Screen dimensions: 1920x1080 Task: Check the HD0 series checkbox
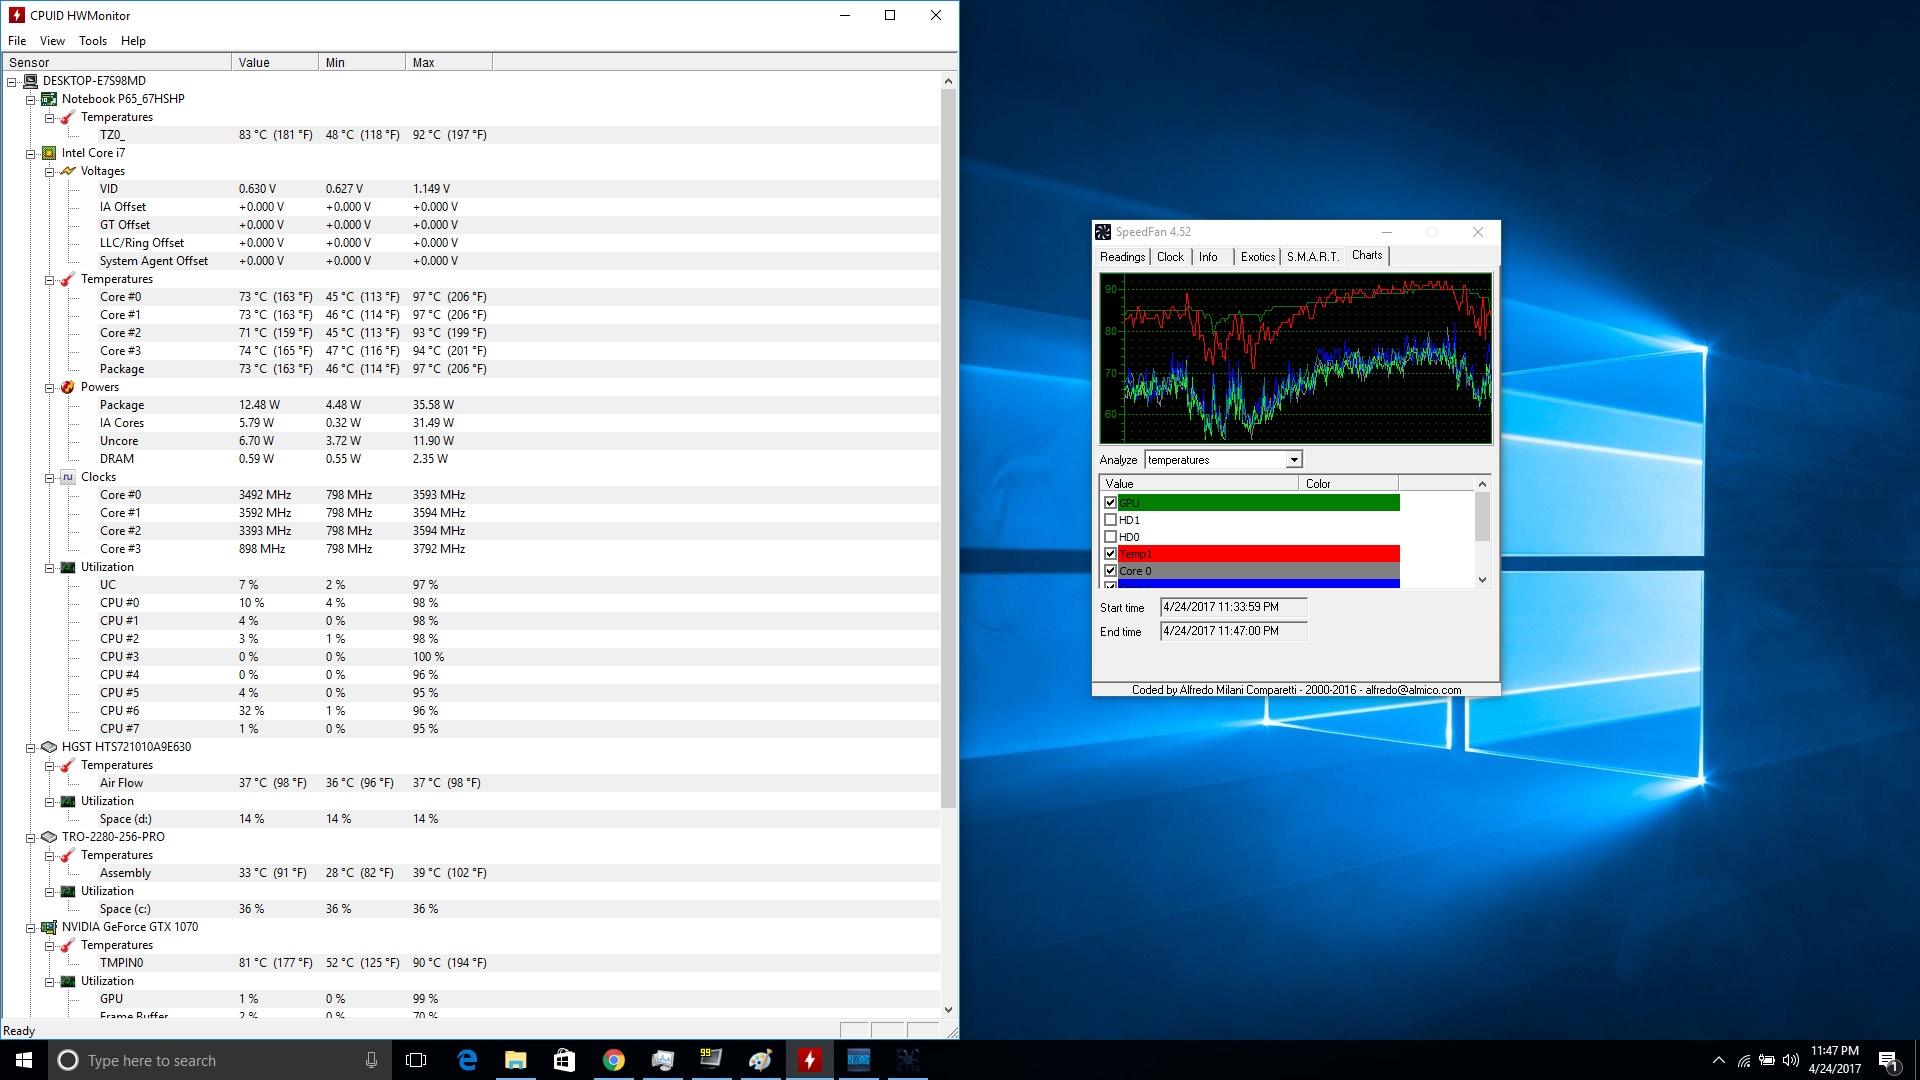[x=1110, y=537]
